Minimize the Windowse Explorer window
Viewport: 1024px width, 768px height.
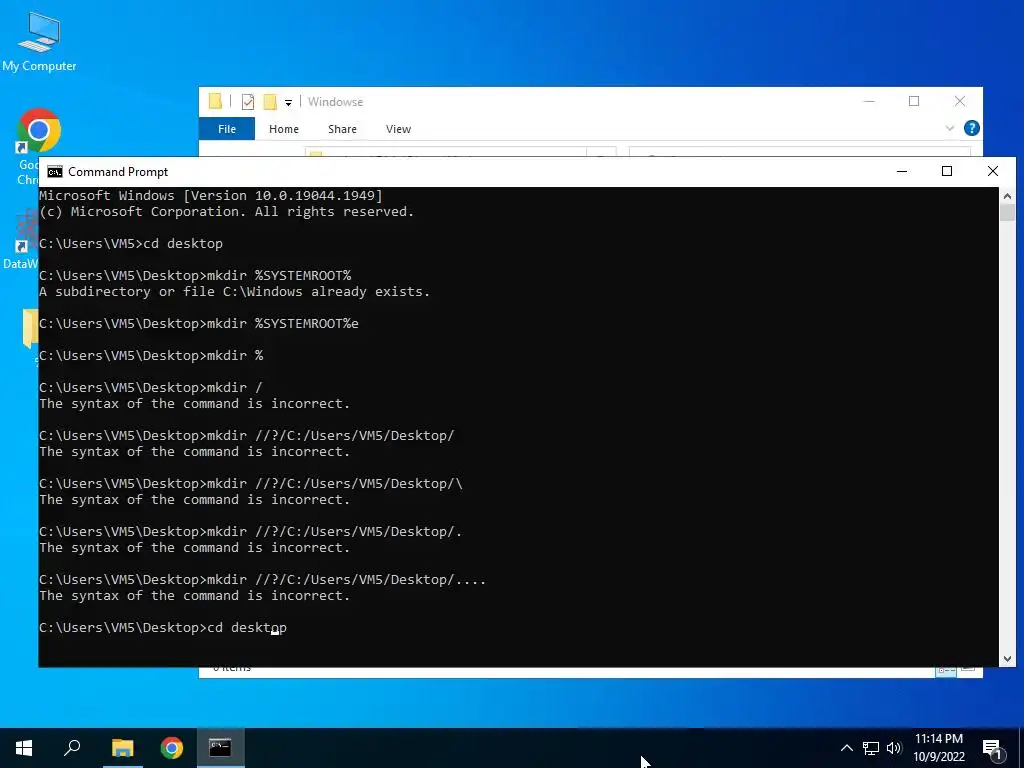[x=869, y=101]
